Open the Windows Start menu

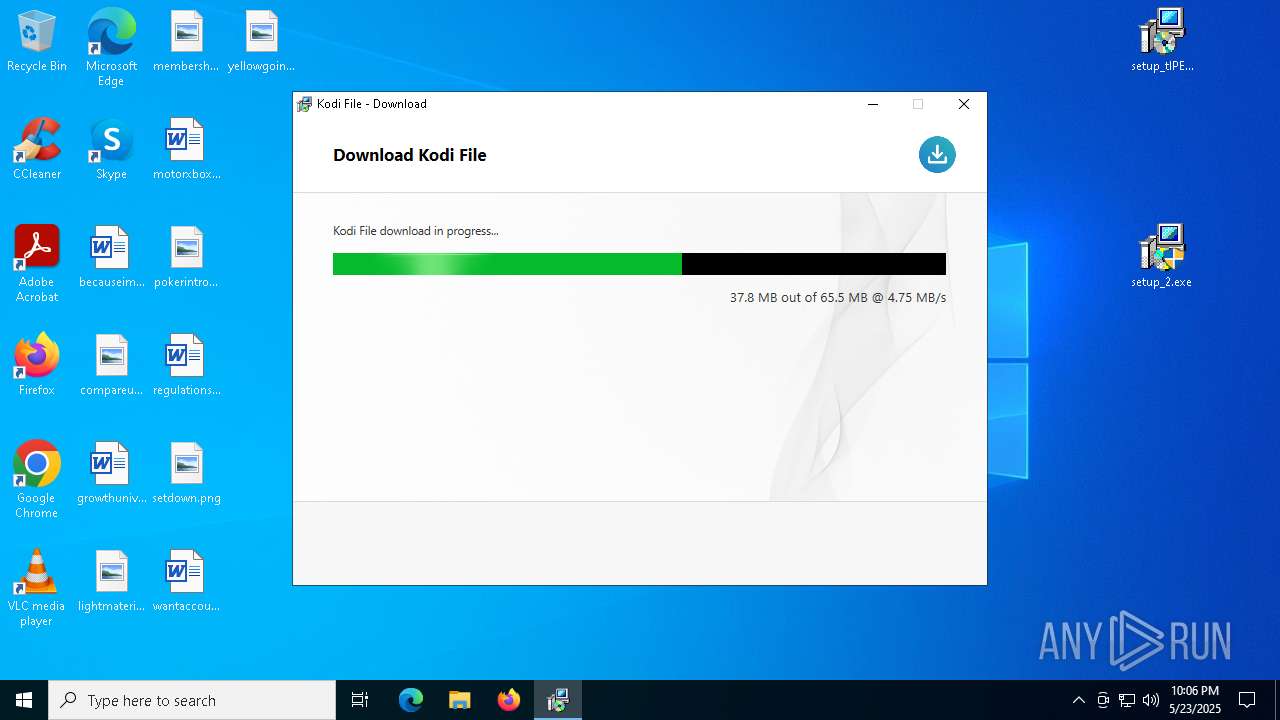click(24, 700)
